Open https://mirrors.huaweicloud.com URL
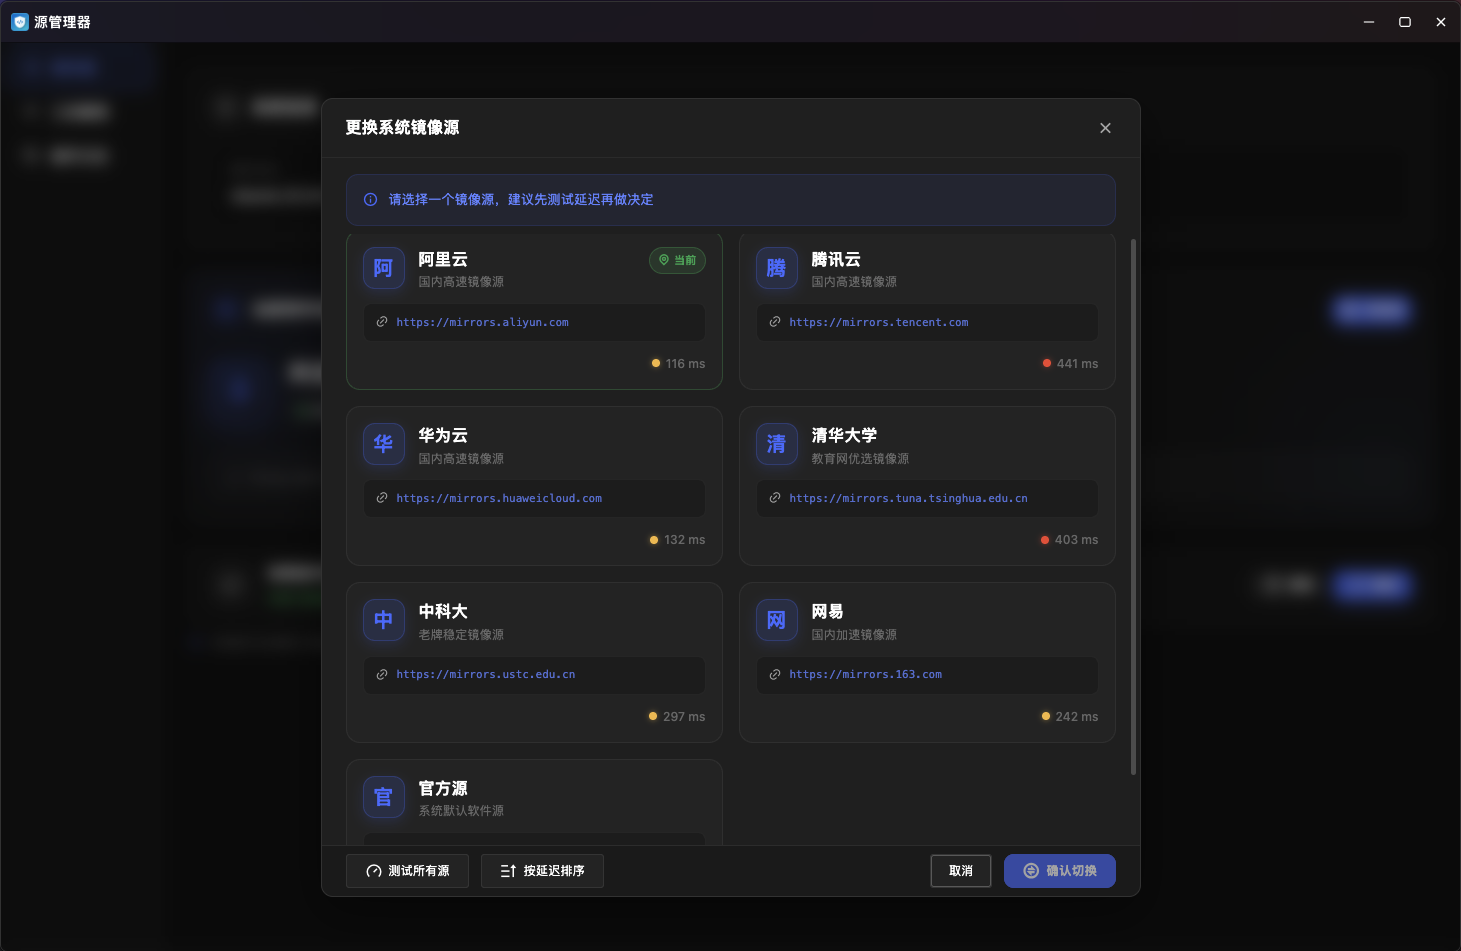Screen dimensions: 1461x951 pos(499,498)
